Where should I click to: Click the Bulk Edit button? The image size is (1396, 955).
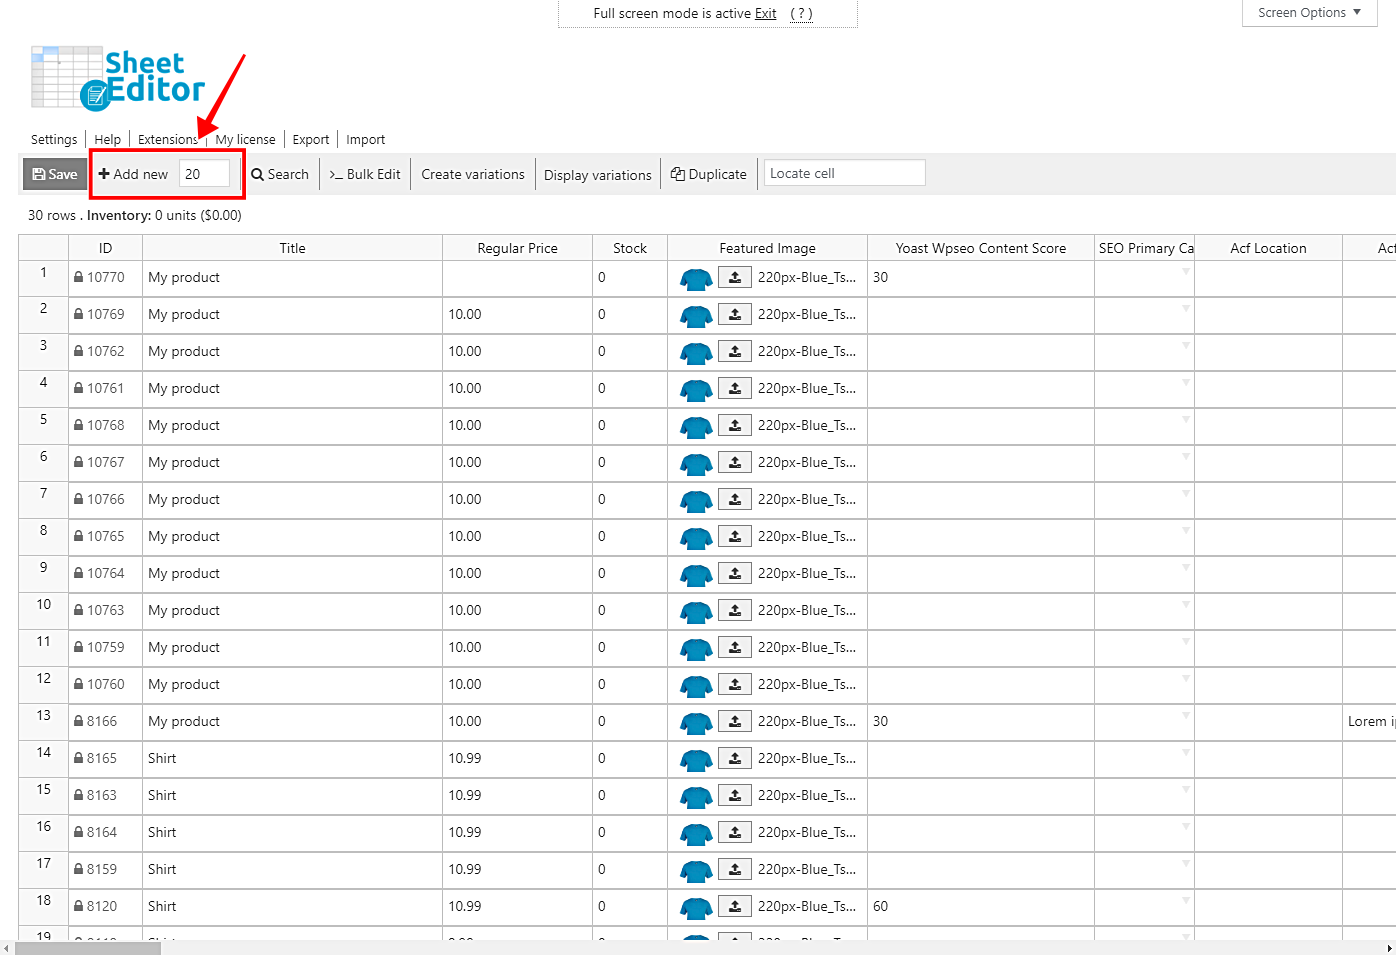point(365,174)
